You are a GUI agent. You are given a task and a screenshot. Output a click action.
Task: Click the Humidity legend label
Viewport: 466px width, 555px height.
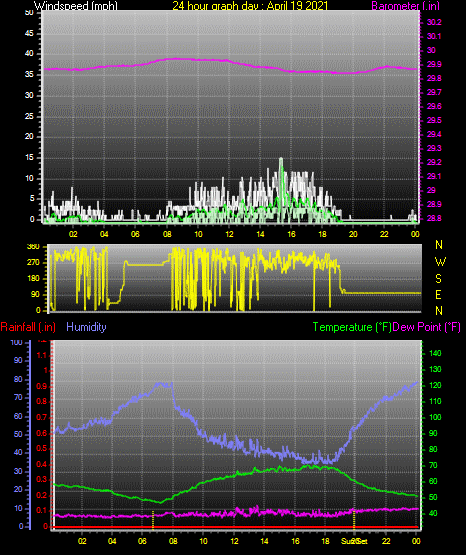tap(86, 327)
